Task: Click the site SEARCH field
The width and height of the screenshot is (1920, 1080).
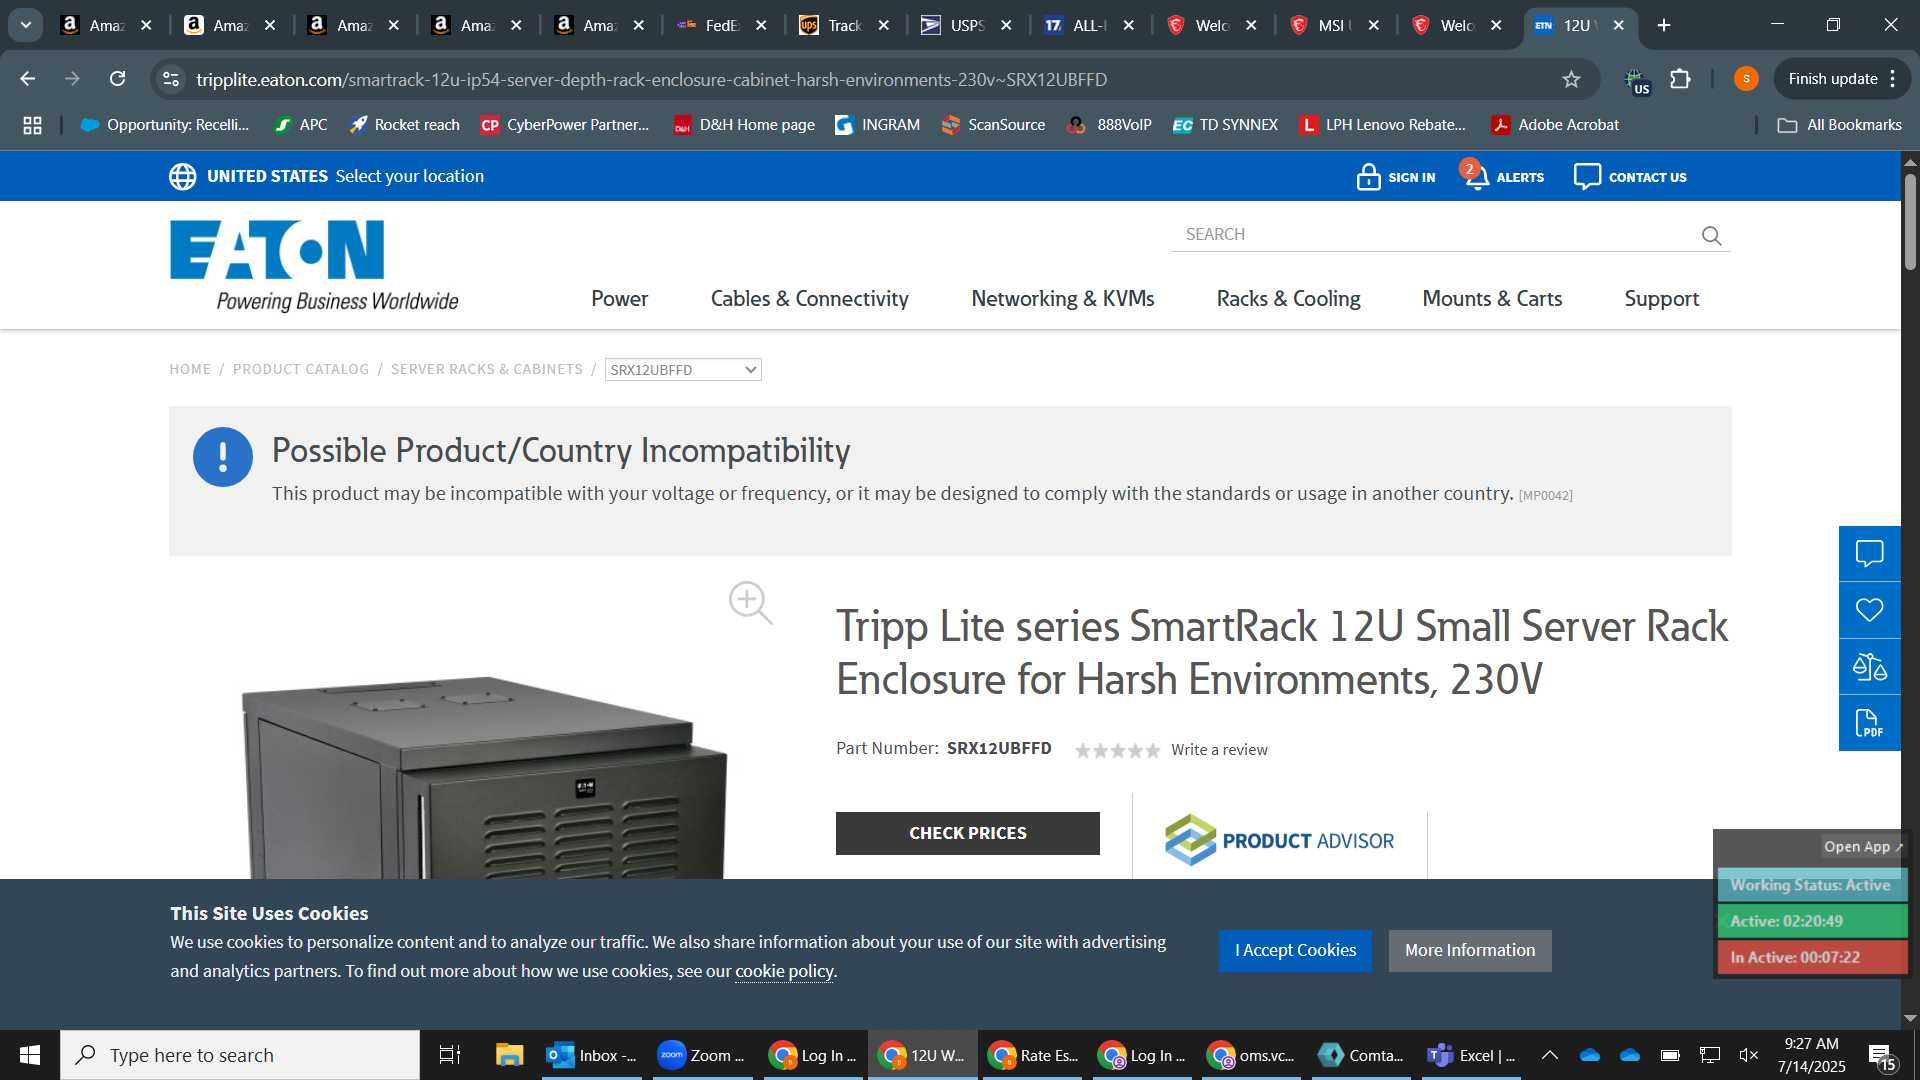Action: (1435, 234)
